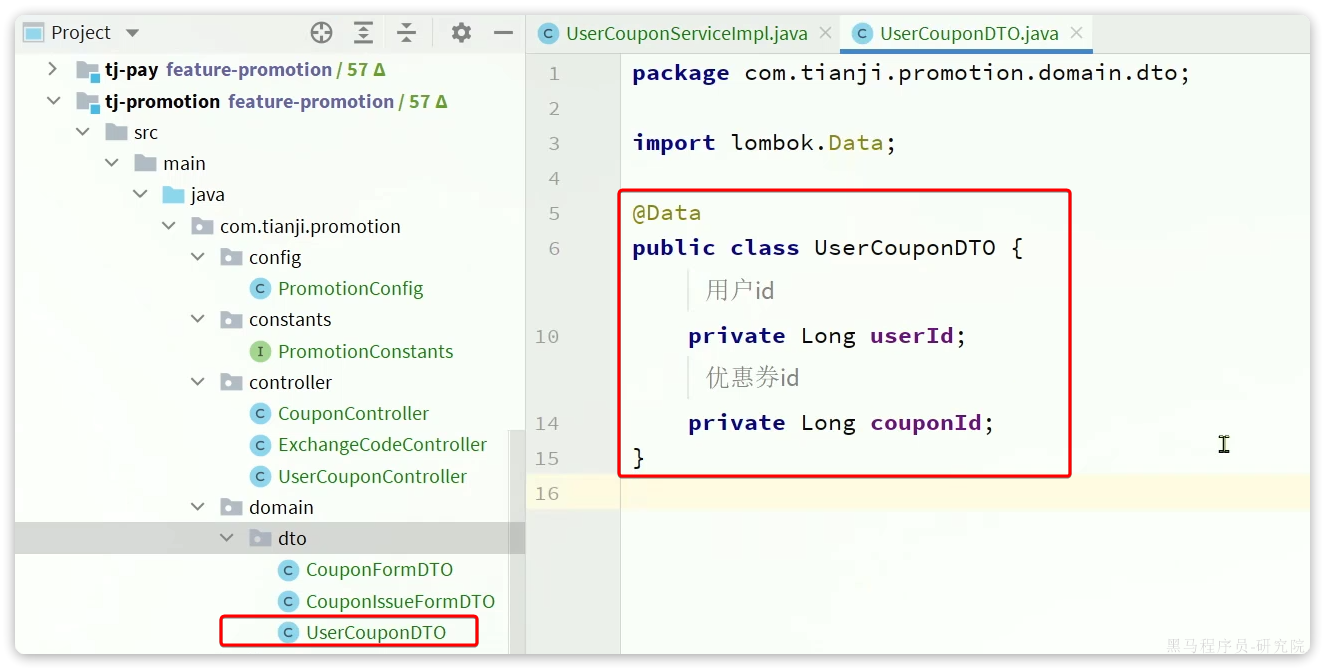Close the UserCouponServiceImpl.java tab

[826, 33]
